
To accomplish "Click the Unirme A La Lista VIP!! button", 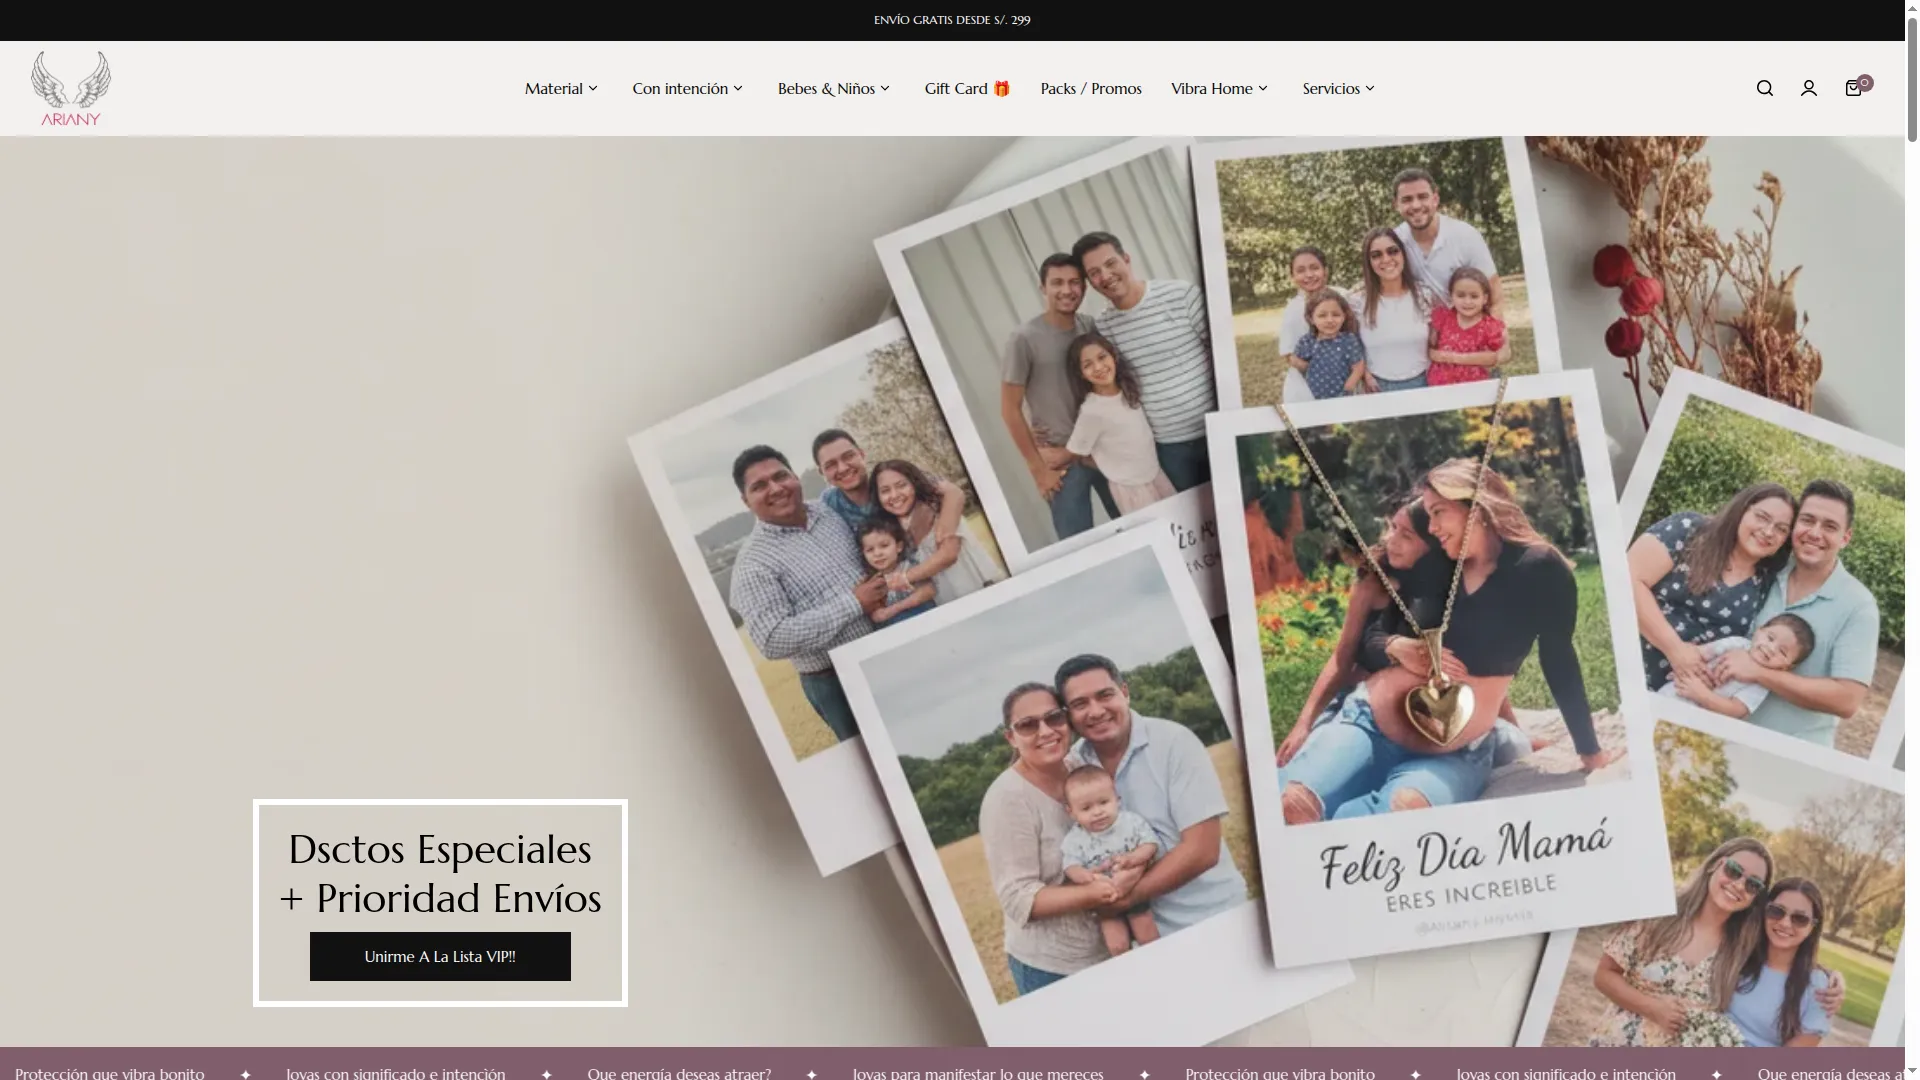I will [440, 957].
